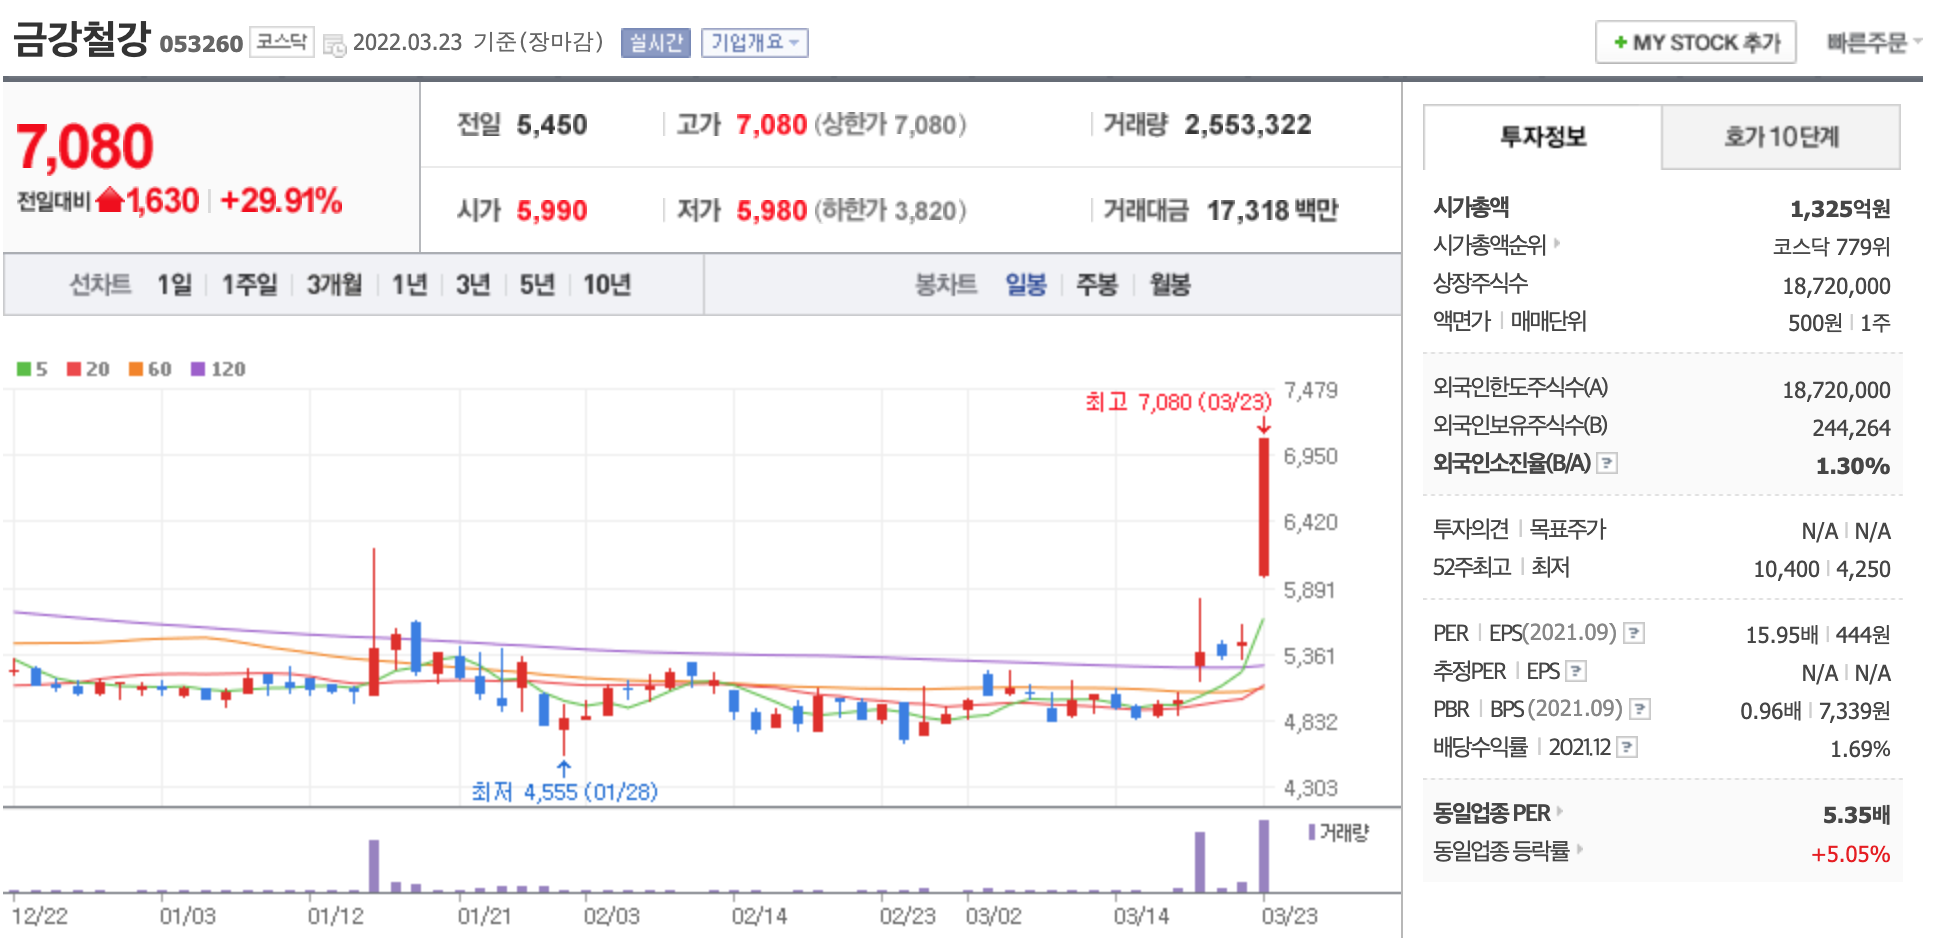Screen dimensions: 1938x938
Task: Open the 기업개요 dropdown
Action: click(x=755, y=43)
